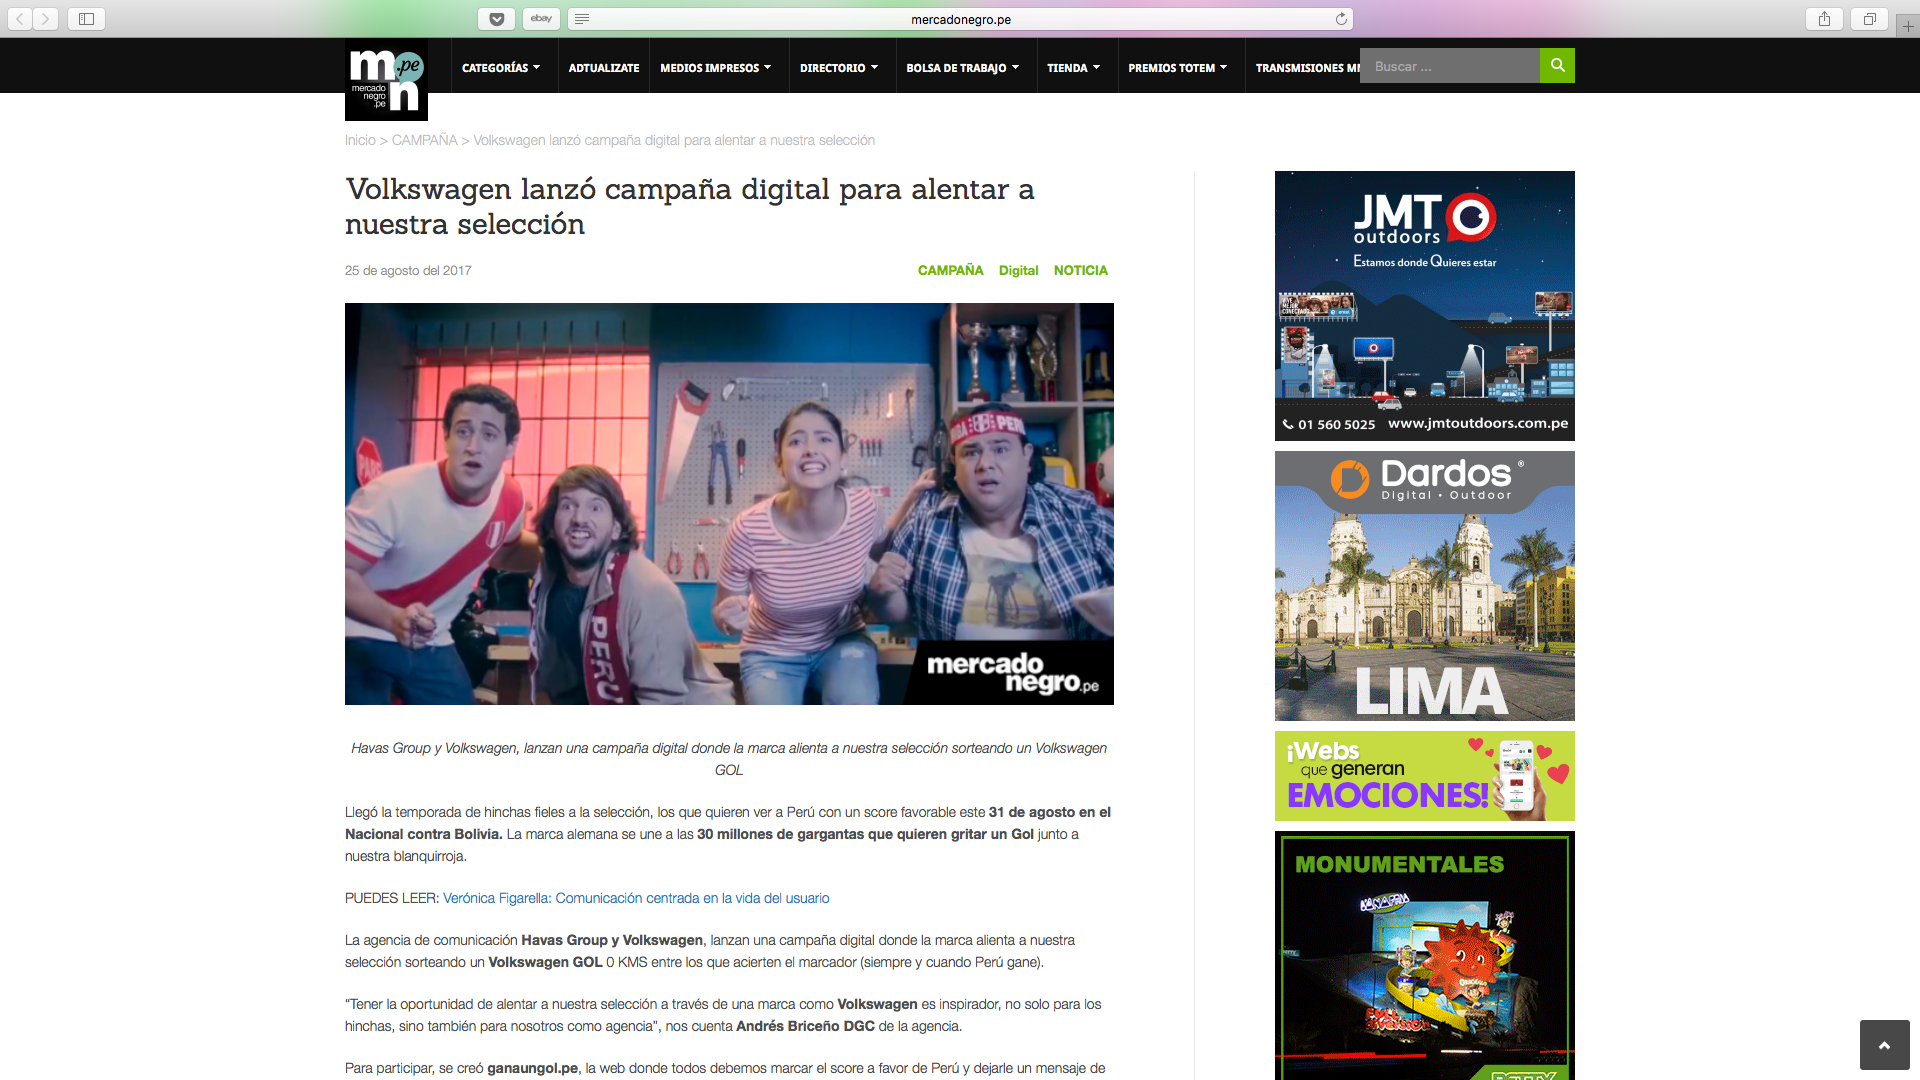Reload the page with the refresh icon

point(1341,19)
